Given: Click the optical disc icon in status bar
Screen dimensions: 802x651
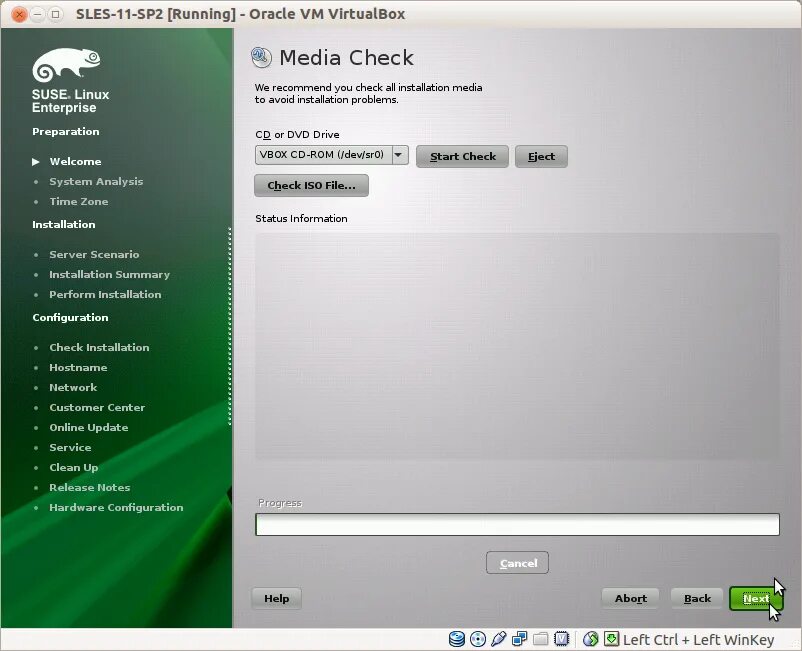Looking at the screenshot, I should coord(478,639).
